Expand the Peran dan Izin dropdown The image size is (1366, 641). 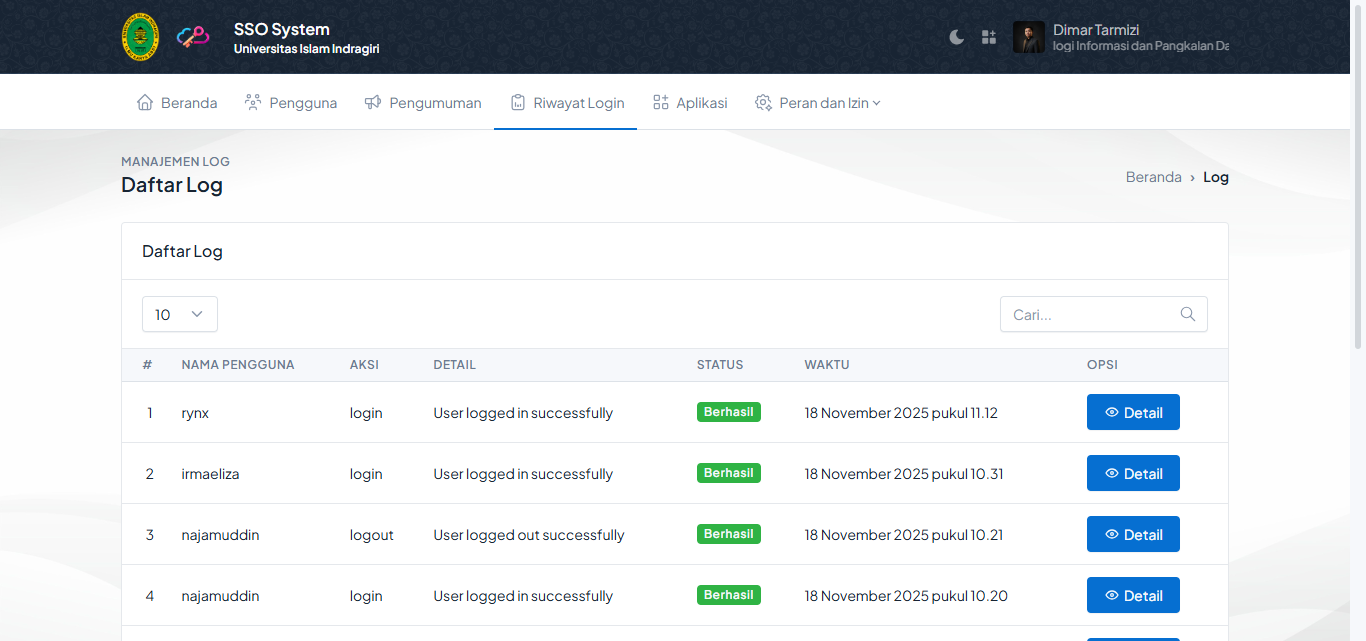coord(818,103)
